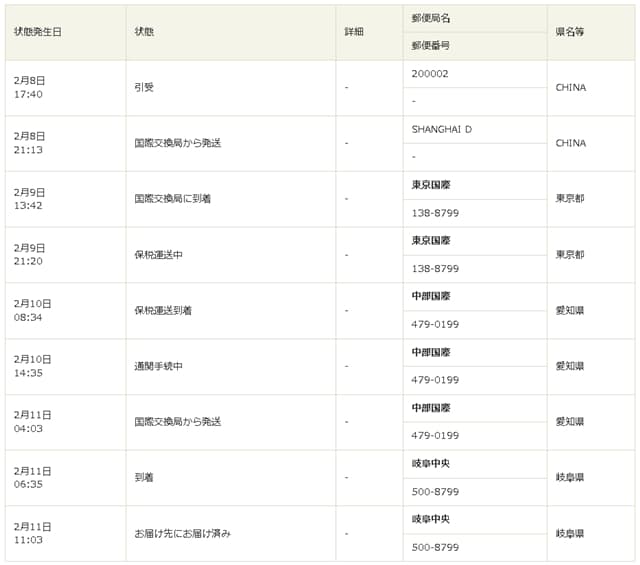
Task: Click the 到着 status at 06:35
Action: coord(144,477)
